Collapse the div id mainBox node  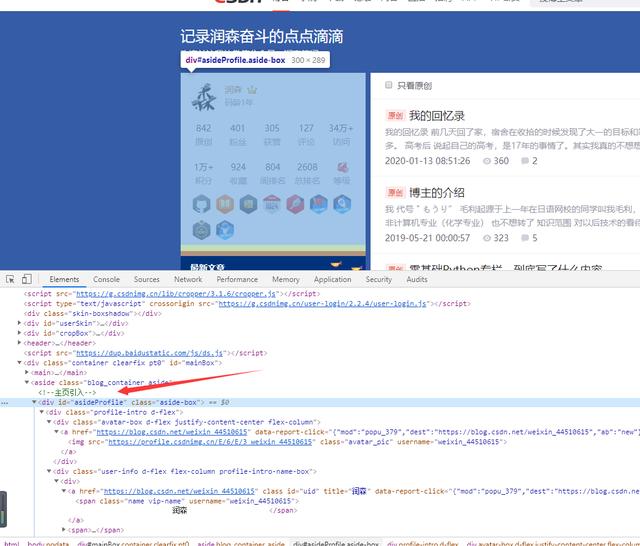(19, 362)
